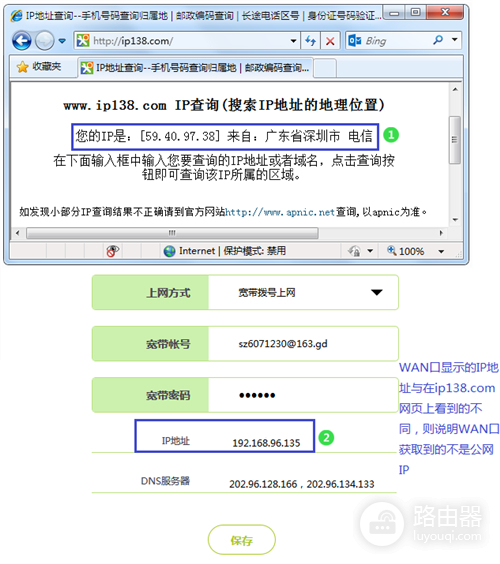Click the horizontal scrollbar thumb
The width and height of the screenshot is (500, 564).
click(x=172, y=233)
